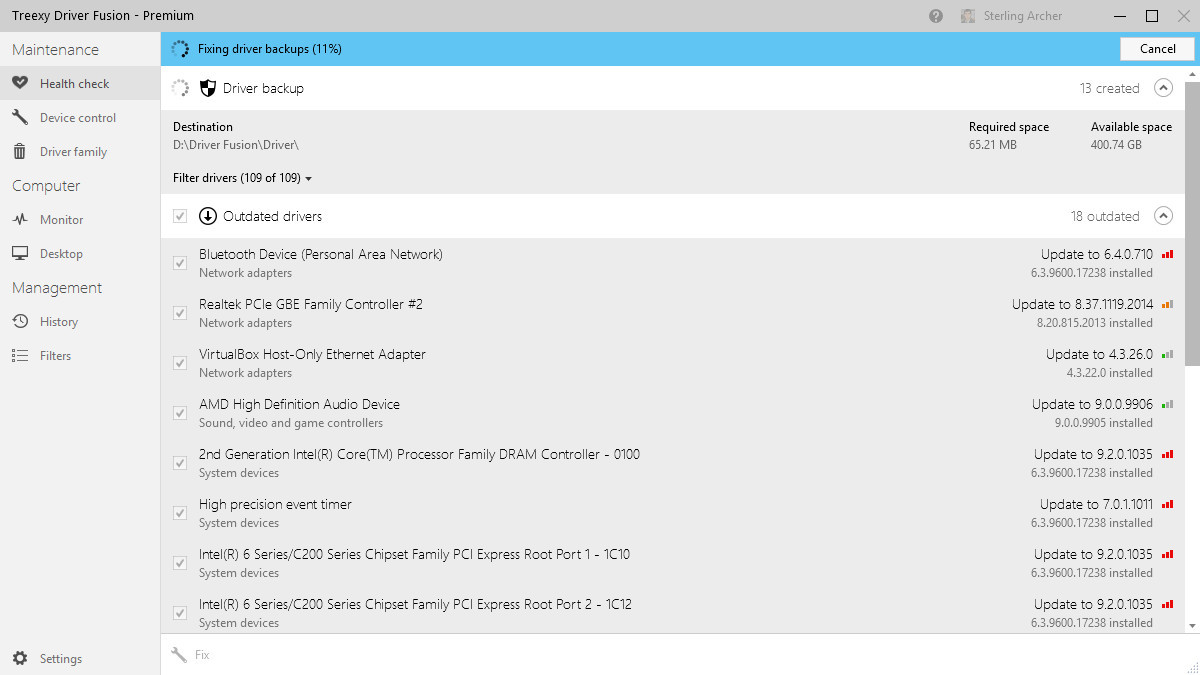Click the vertical scrollbar thumb
This screenshot has height=675, width=1200.
[1191, 223]
